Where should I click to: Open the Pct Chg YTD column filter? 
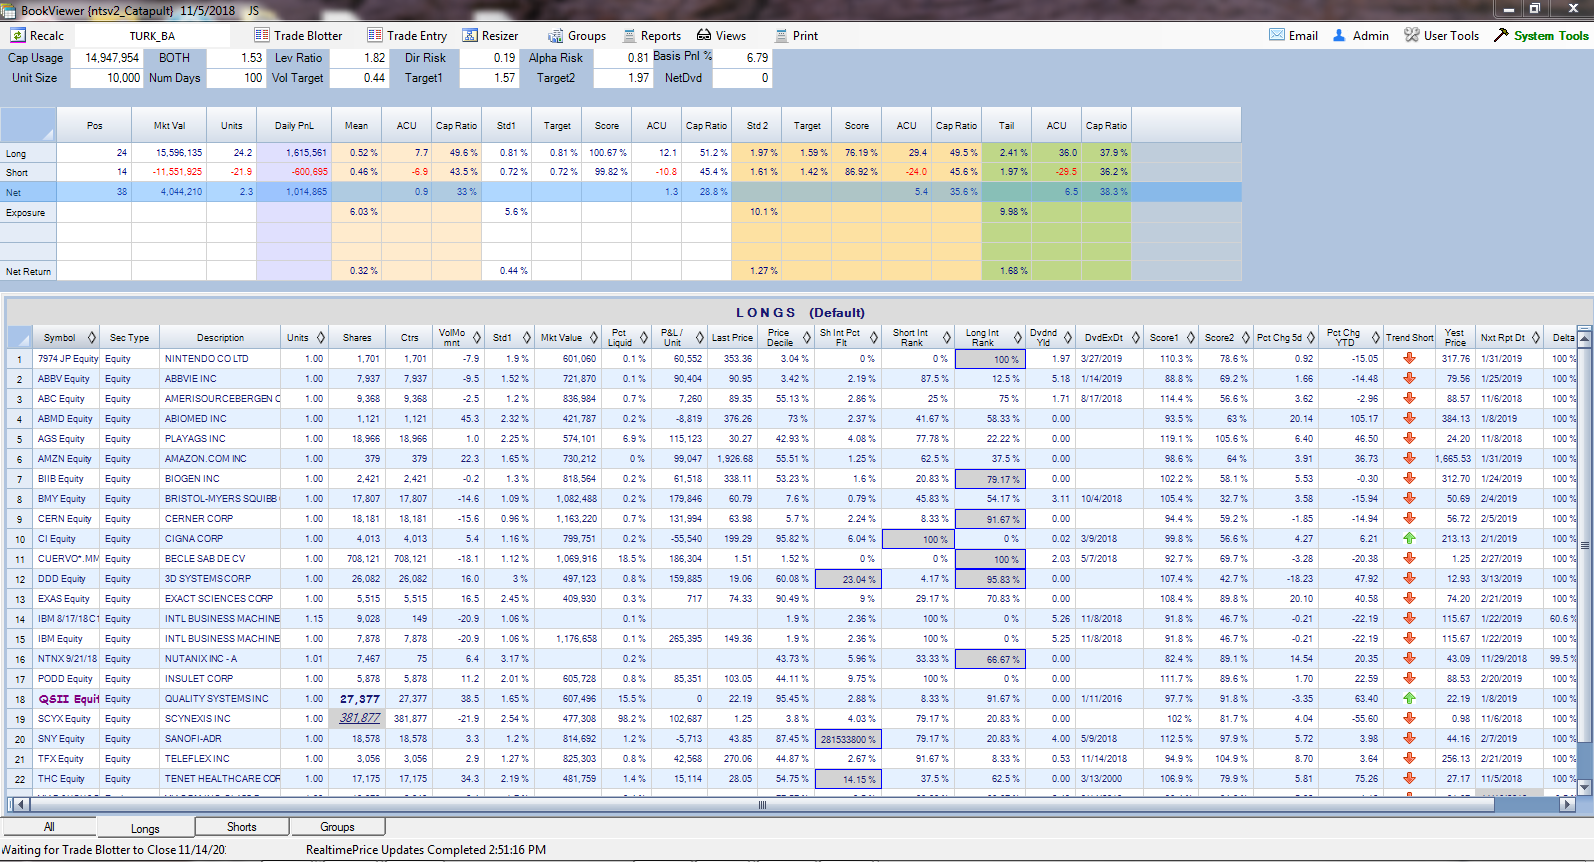pyautogui.click(x=1376, y=338)
